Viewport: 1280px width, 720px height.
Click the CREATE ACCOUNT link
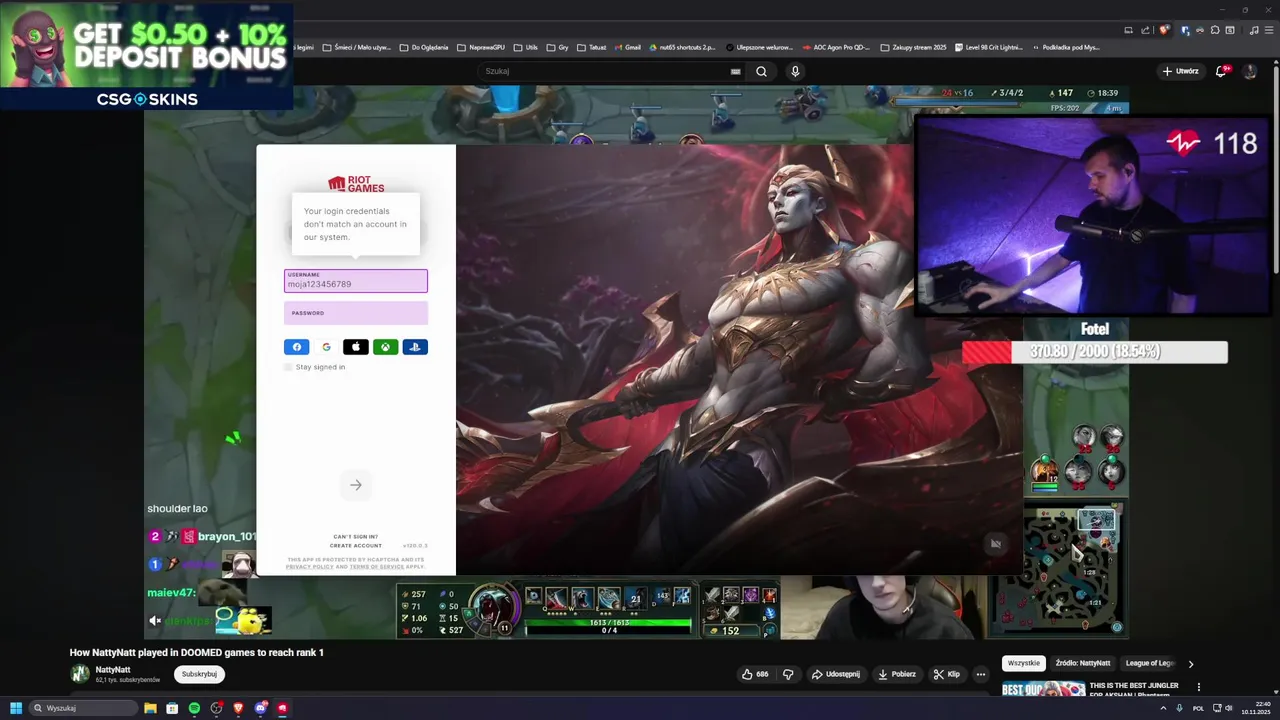tap(355, 546)
